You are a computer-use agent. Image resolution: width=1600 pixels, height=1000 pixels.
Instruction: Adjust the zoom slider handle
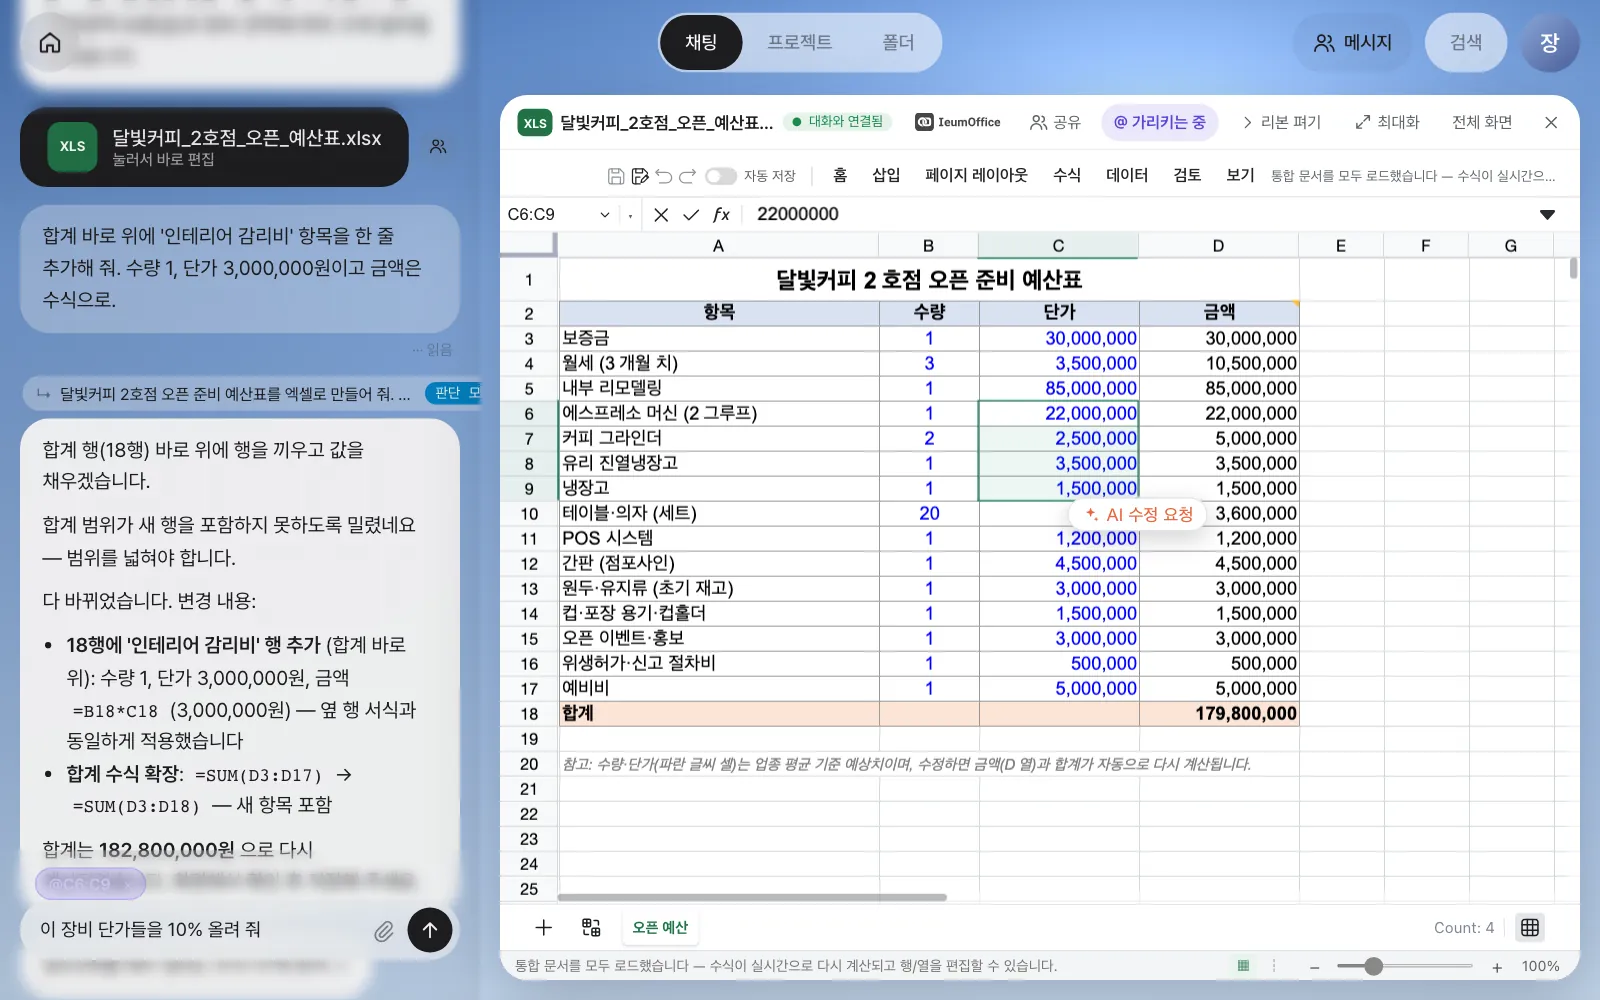coord(1374,966)
